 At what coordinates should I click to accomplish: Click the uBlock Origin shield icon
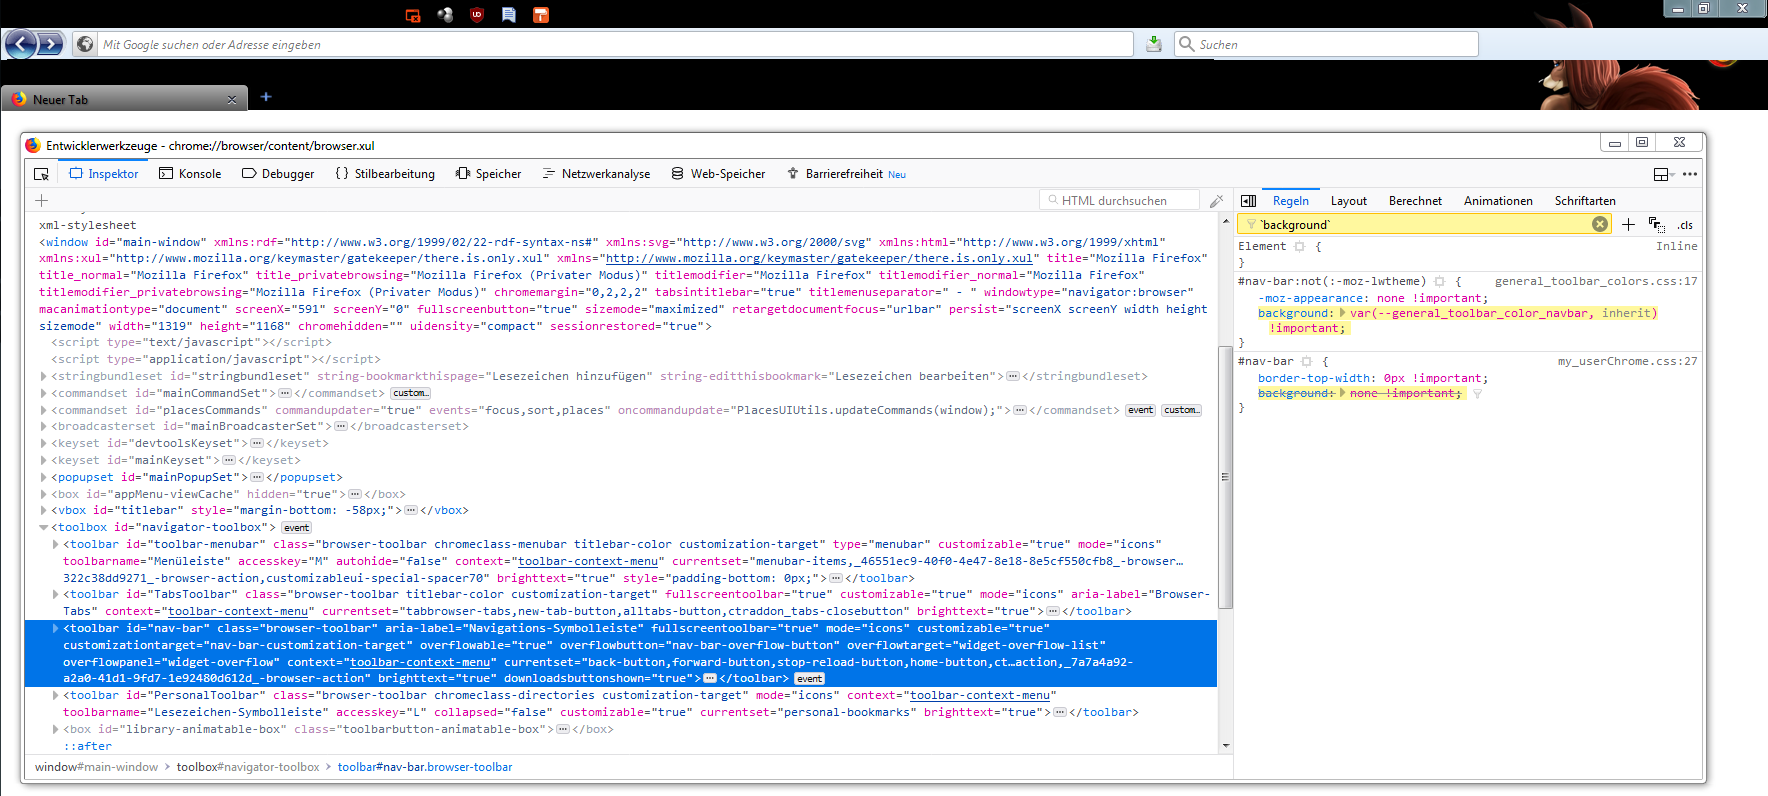click(x=477, y=15)
